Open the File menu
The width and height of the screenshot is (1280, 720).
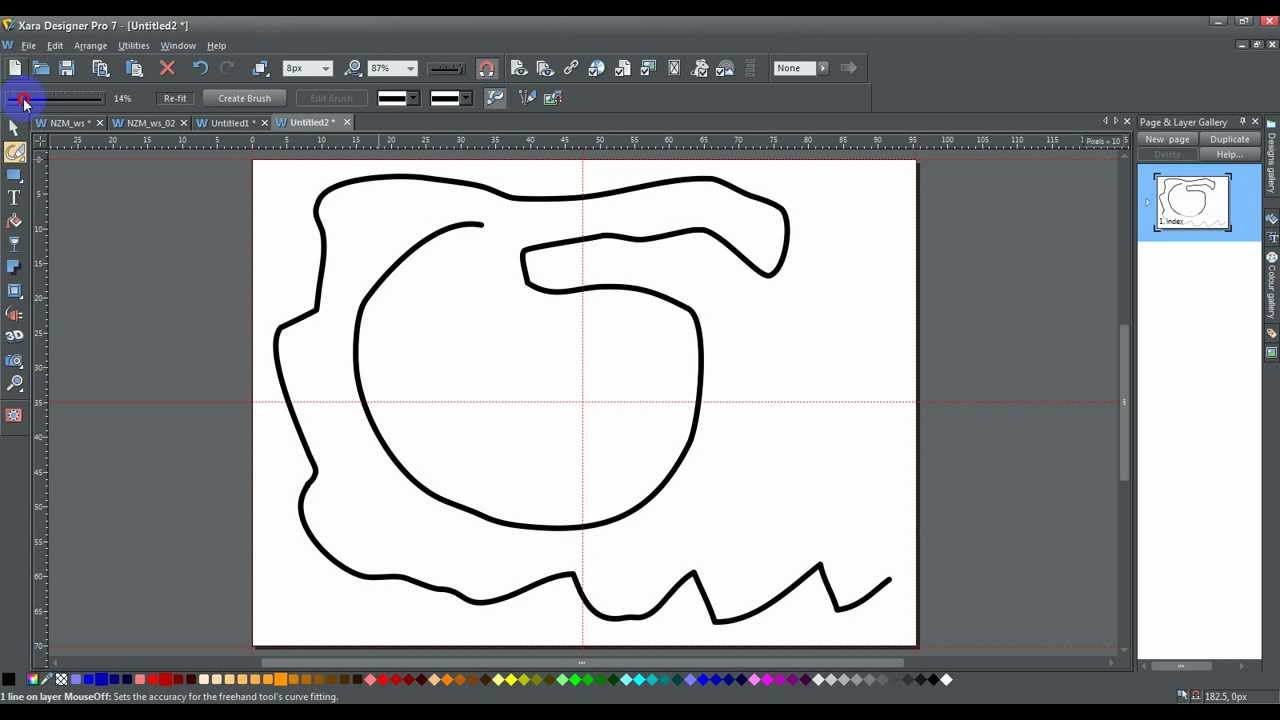pos(28,45)
